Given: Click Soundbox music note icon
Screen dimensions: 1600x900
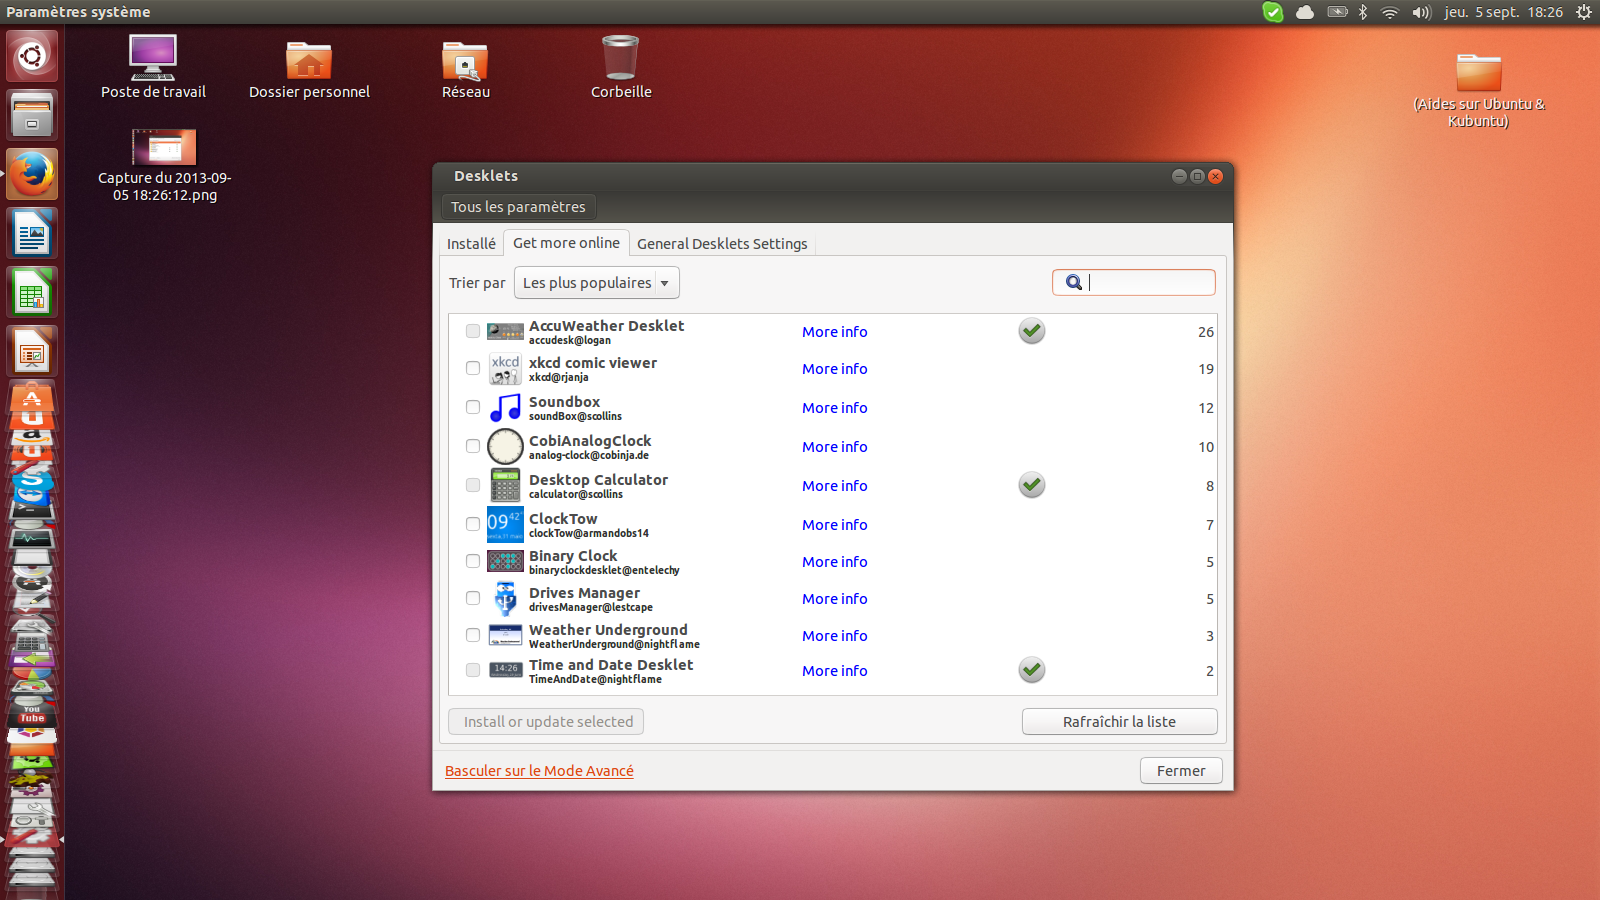Looking at the screenshot, I should pos(505,407).
